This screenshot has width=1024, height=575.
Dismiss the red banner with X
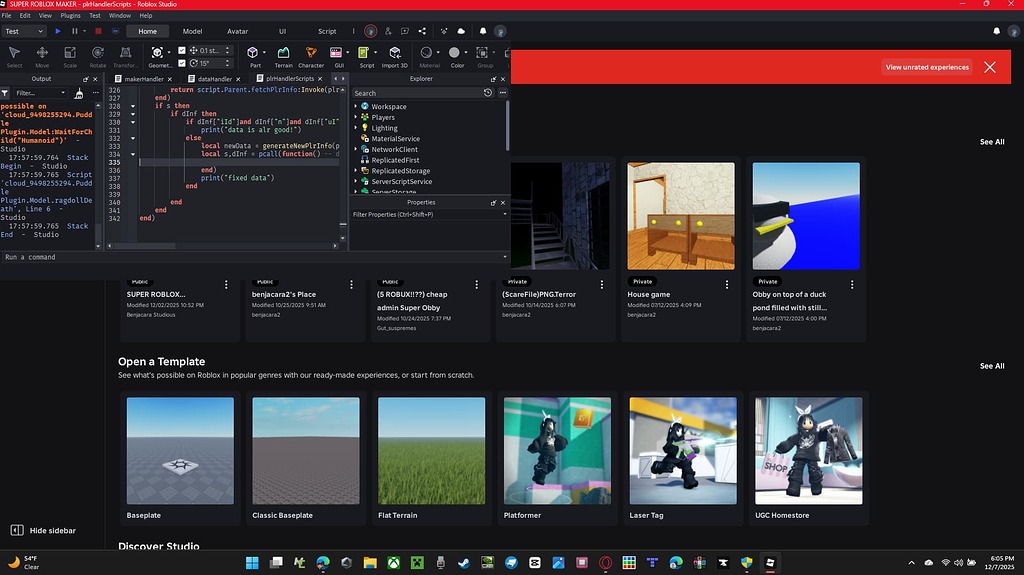[x=990, y=67]
